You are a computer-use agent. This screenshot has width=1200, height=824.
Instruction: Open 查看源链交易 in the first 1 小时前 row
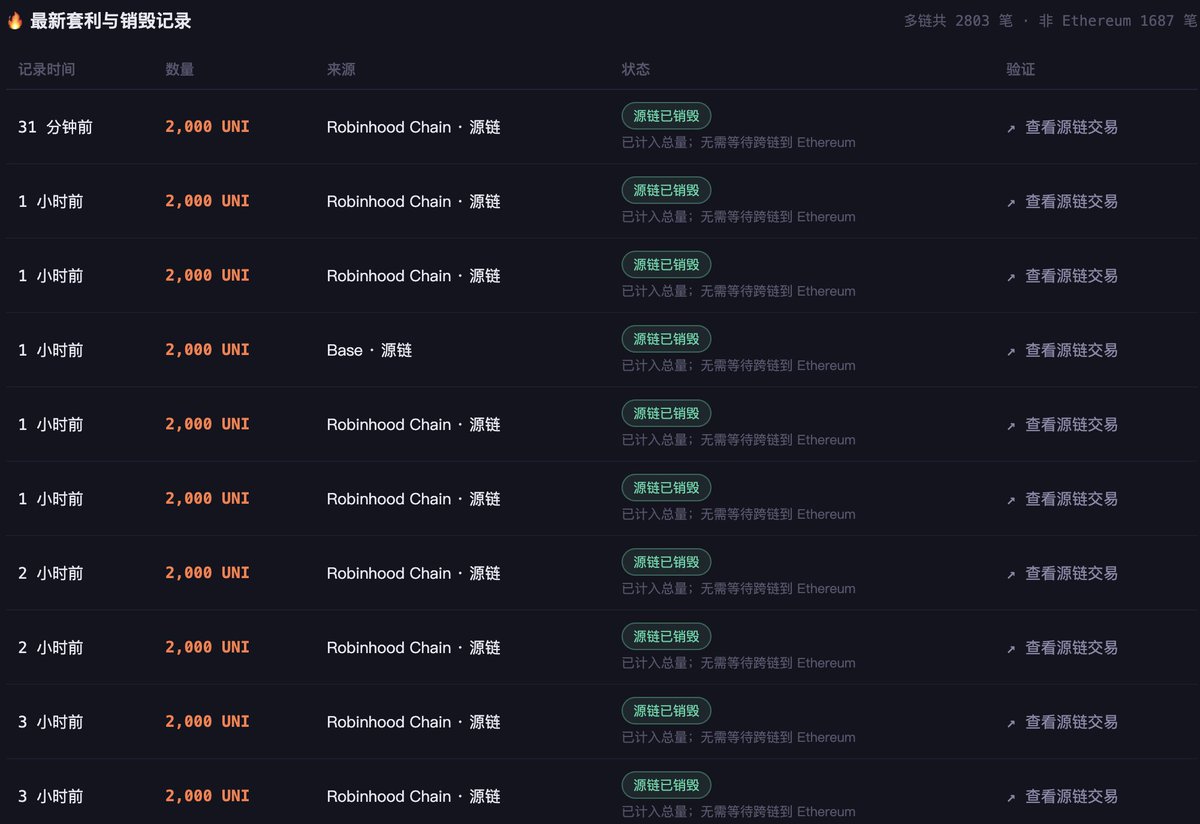[1071, 202]
